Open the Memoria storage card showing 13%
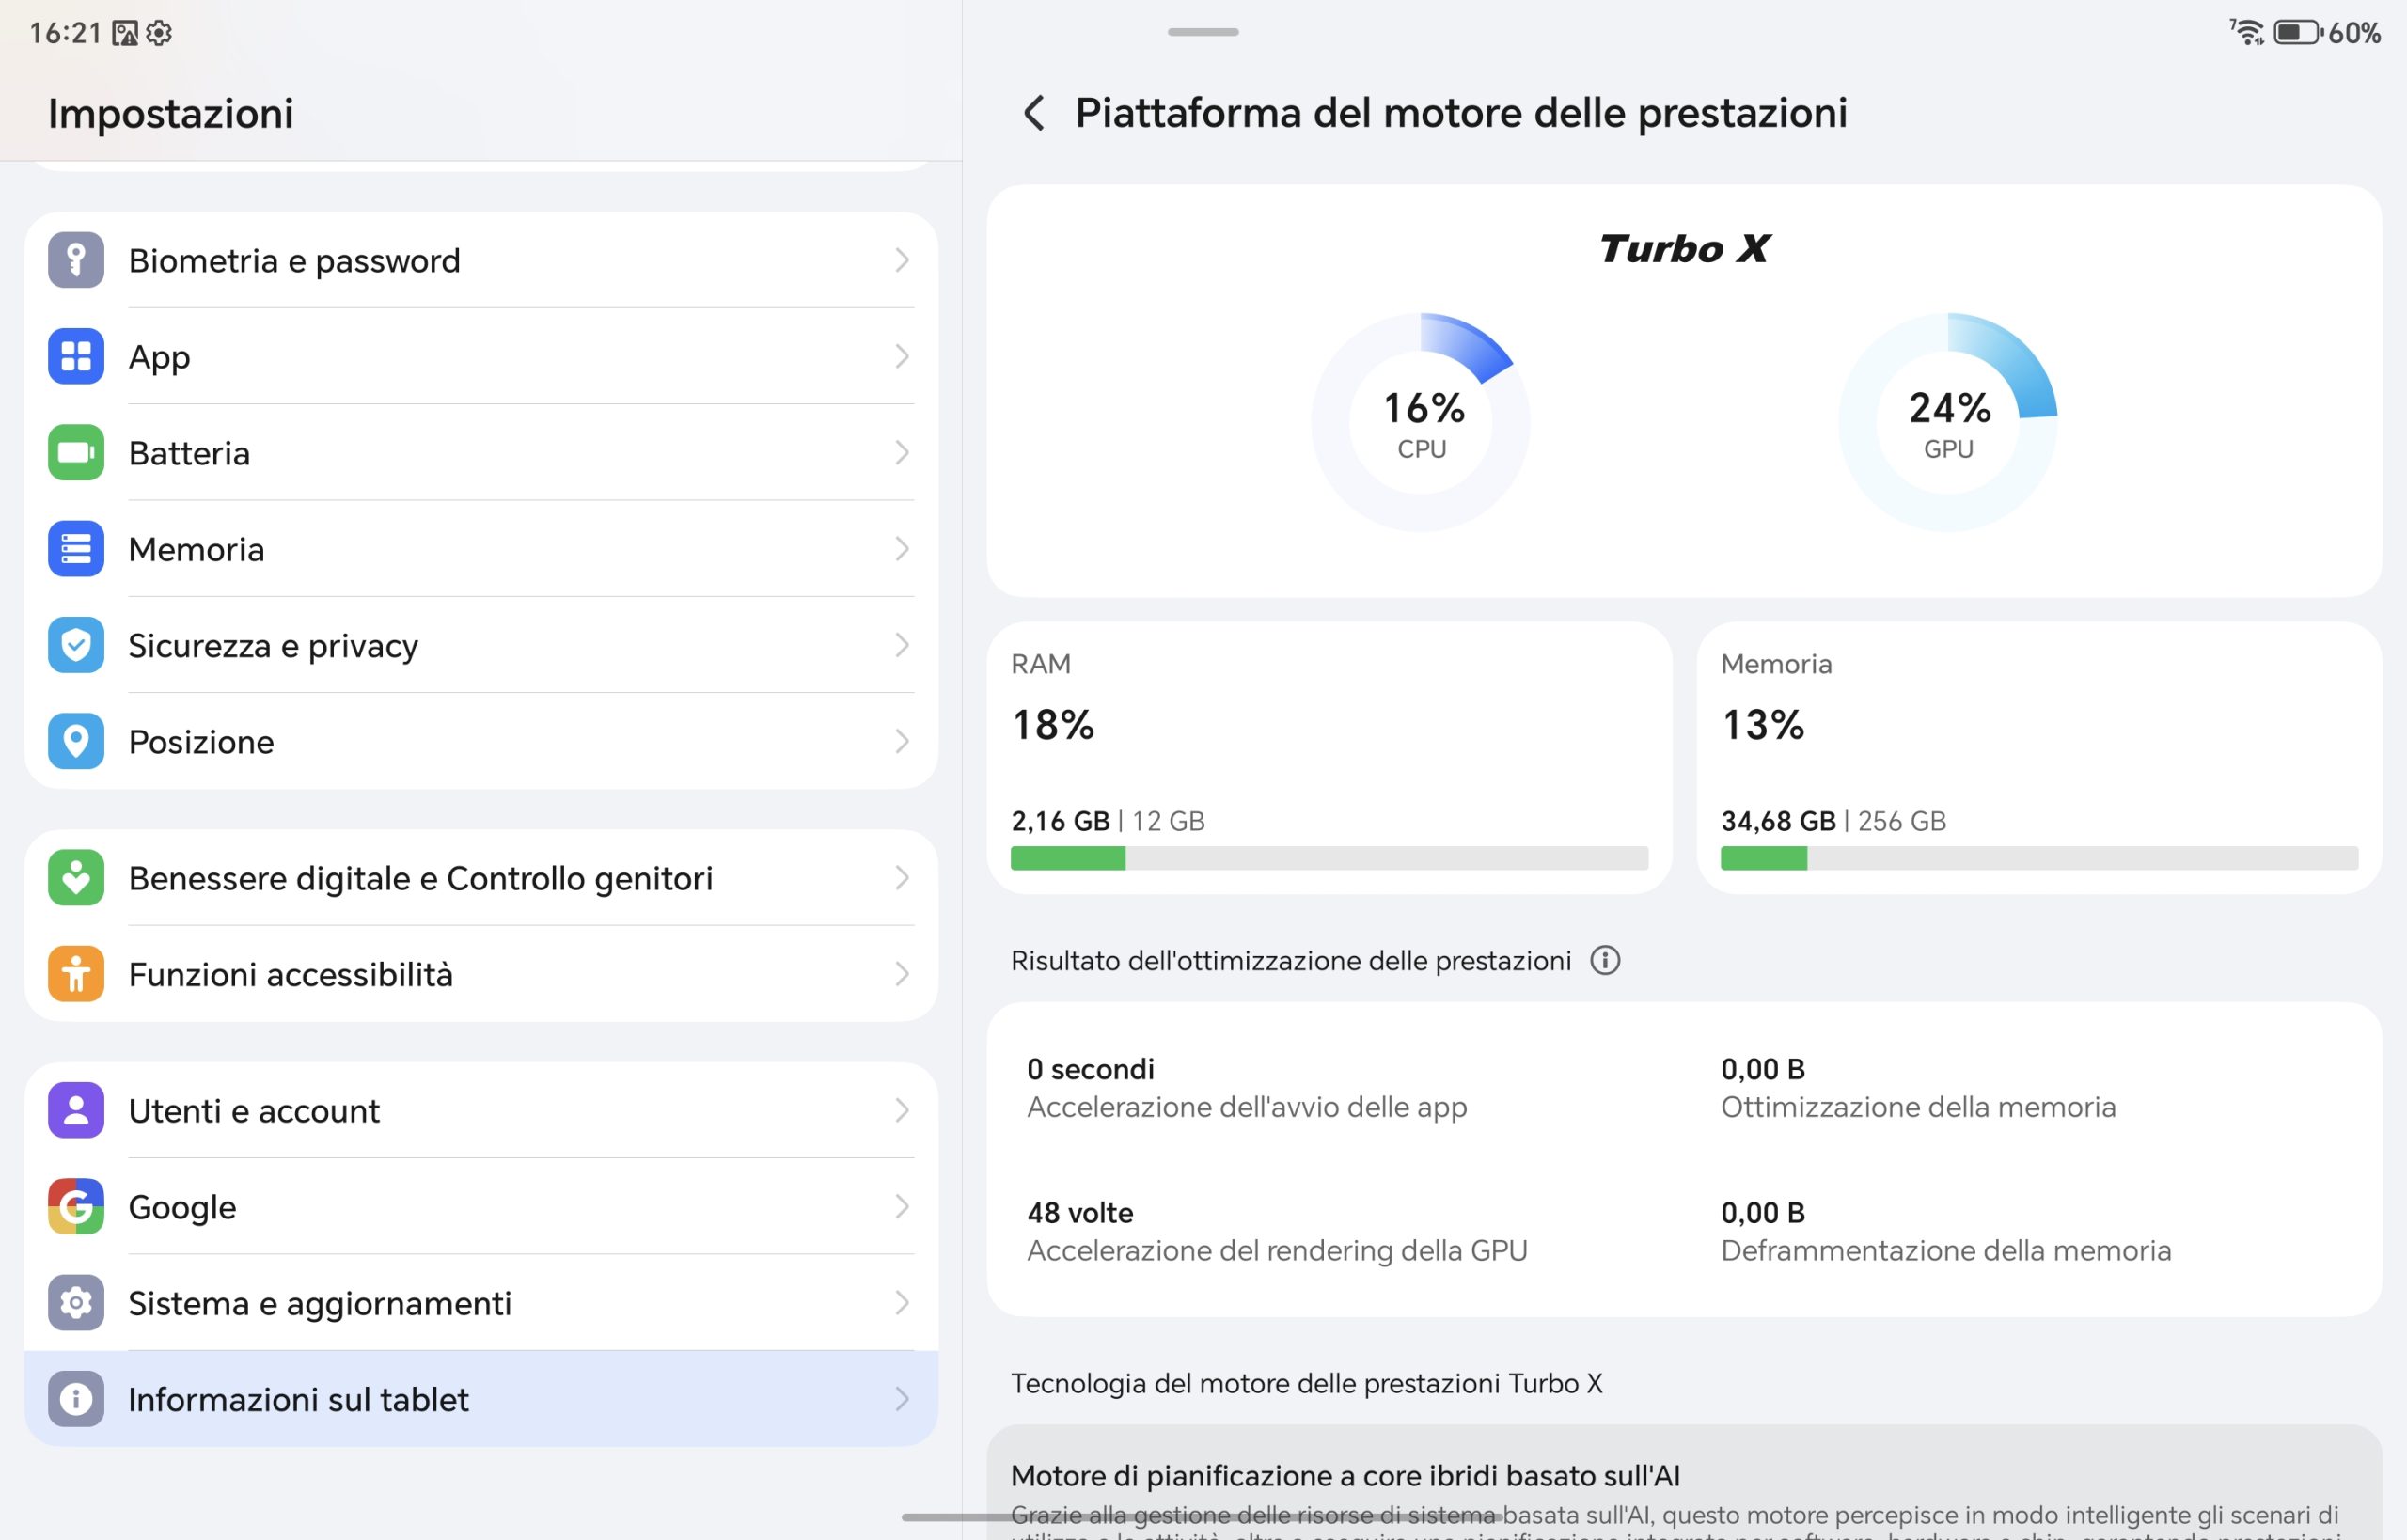Image resolution: width=2407 pixels, height=1540 pixels. pyautogui.click(x=2039, y=758)
